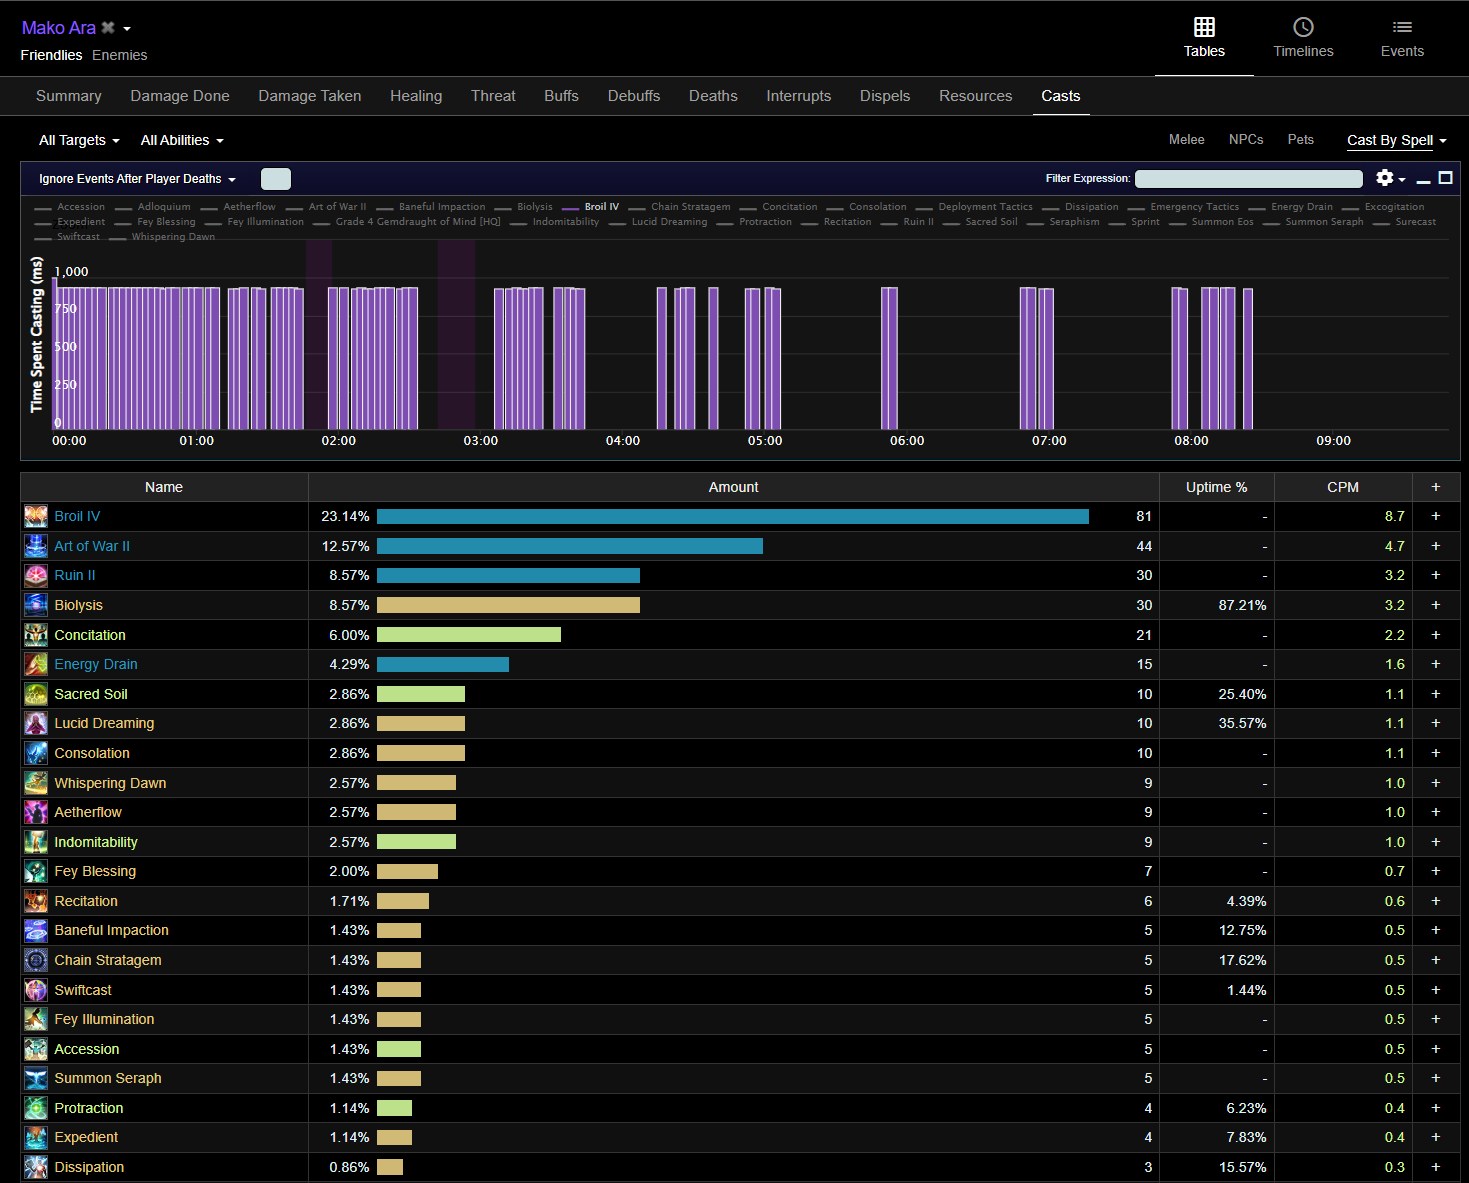Image resolution: width=1469 pixels, height=1183 pixels.
Task: Click the Broil IV spell icon
Action: coord(36,516)
